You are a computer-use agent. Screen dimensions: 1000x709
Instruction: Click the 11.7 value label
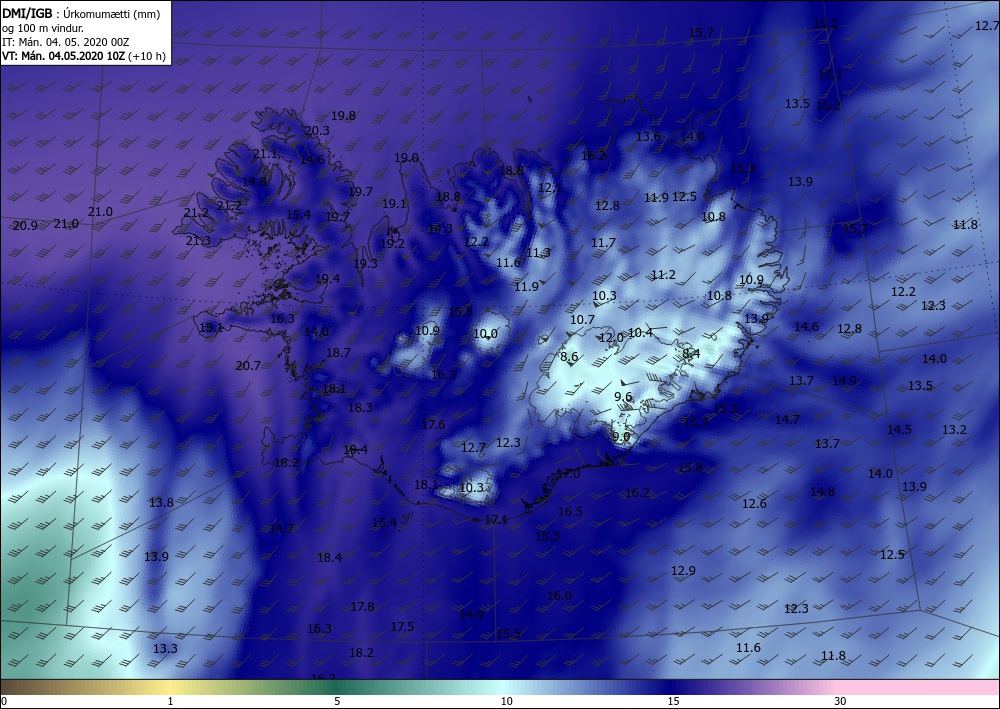pos(603,243)
